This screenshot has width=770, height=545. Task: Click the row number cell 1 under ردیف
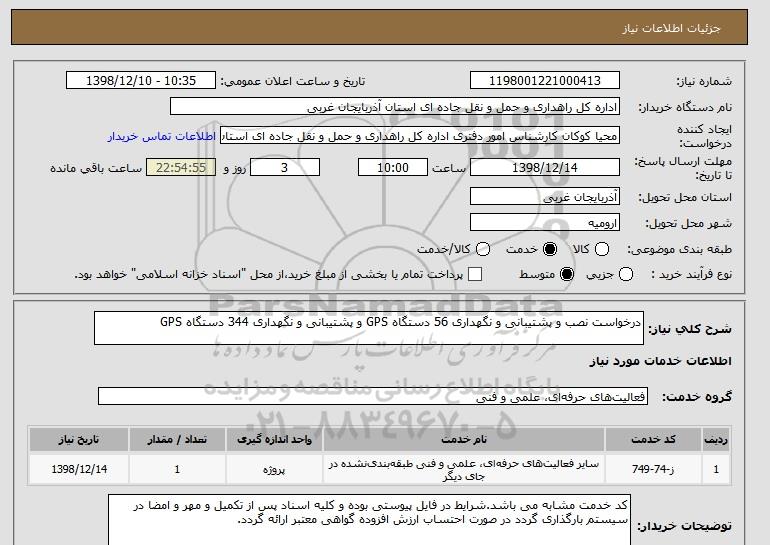tap(715, 469)
